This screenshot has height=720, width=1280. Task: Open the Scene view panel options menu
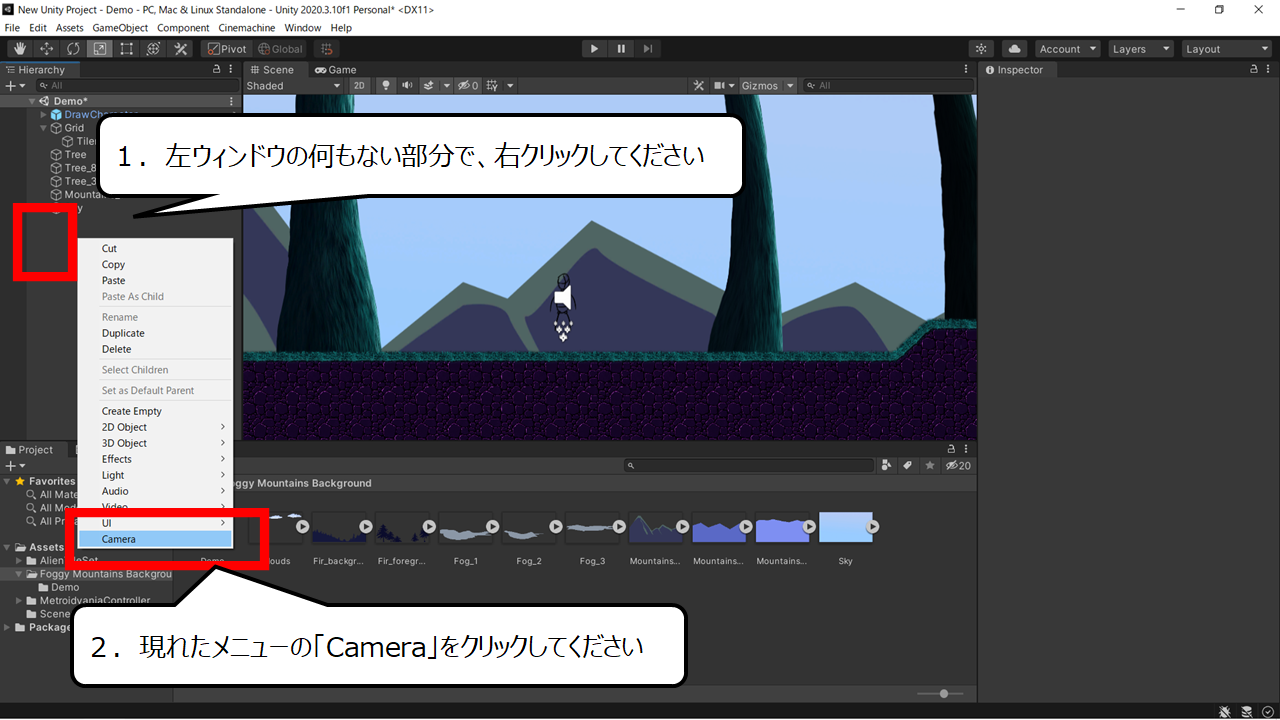pyautogui.click(x=966, y=70)
